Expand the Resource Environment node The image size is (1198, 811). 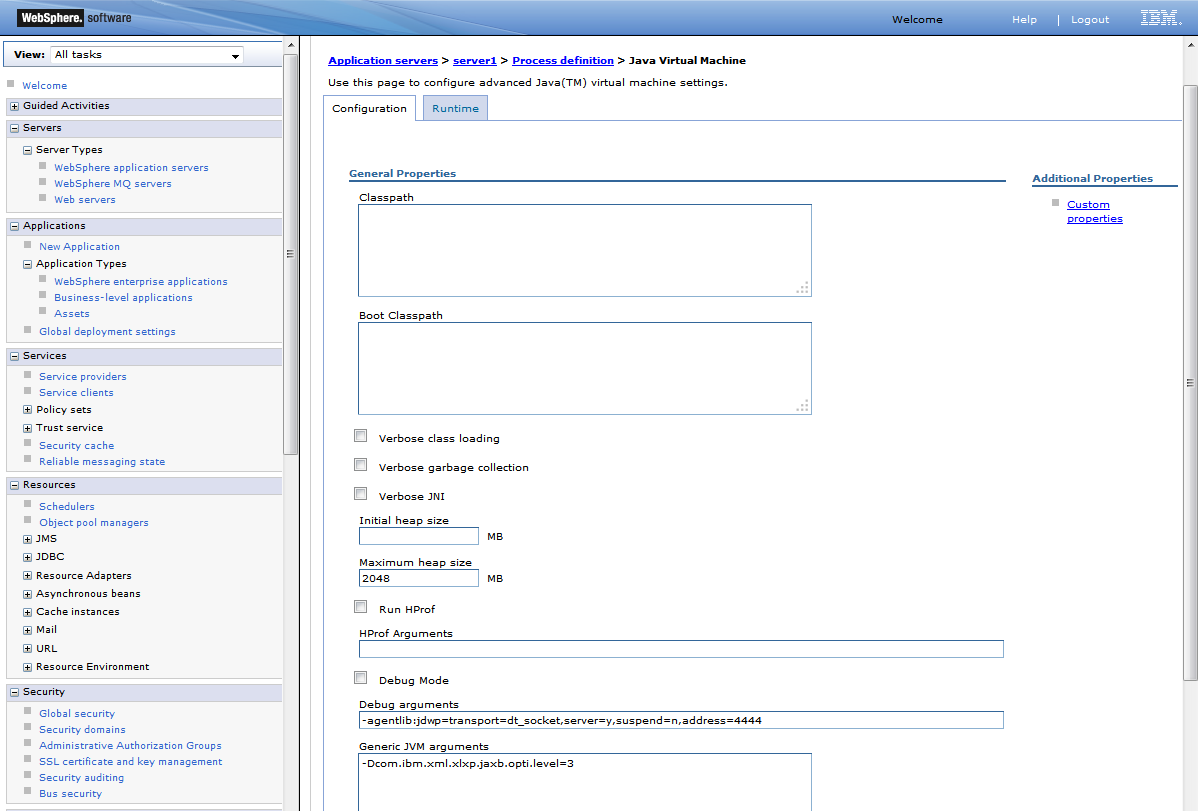tap(28, 667)
